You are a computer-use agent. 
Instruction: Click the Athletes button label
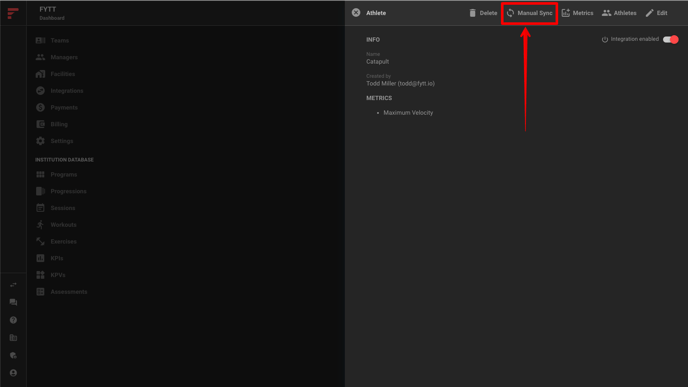pos(625,13)
